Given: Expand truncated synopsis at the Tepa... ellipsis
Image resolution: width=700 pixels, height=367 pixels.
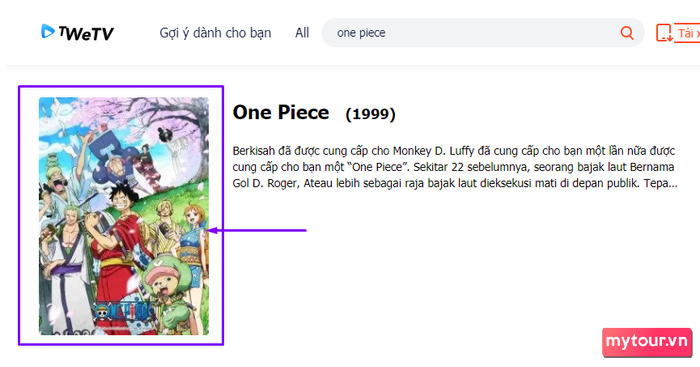Looking at the screenshot, I should 661,183.
